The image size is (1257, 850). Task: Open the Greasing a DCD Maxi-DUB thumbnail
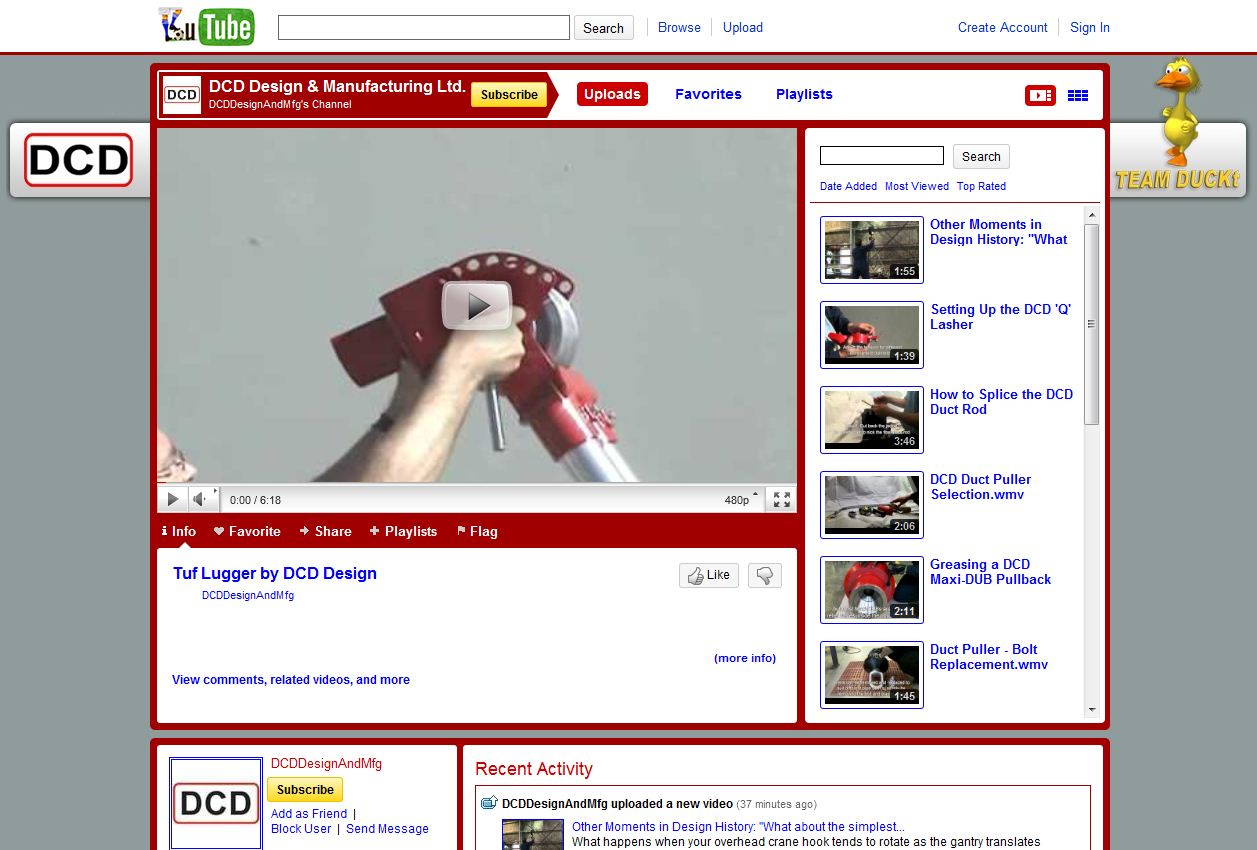point(871,589)
